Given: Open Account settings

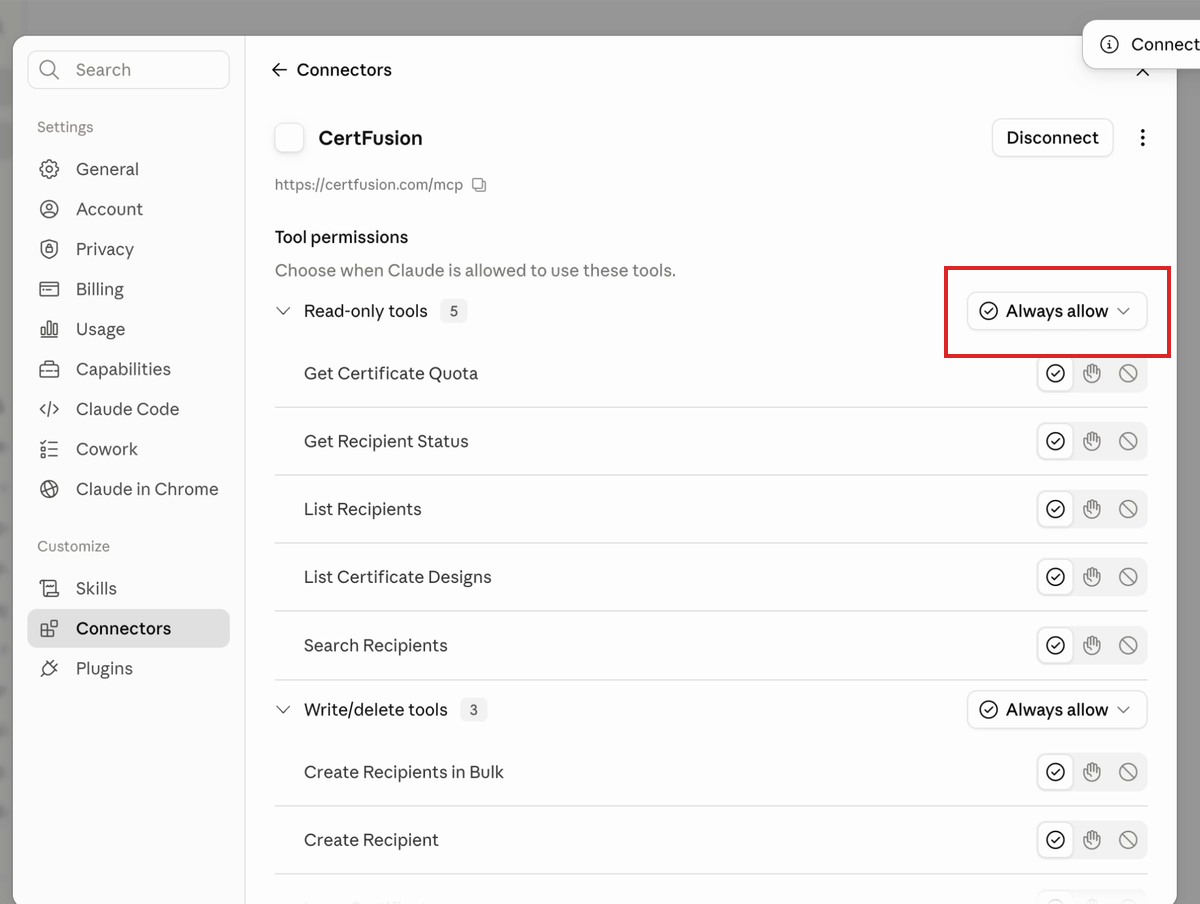Looking at the screenshot, I should [128, 209].
